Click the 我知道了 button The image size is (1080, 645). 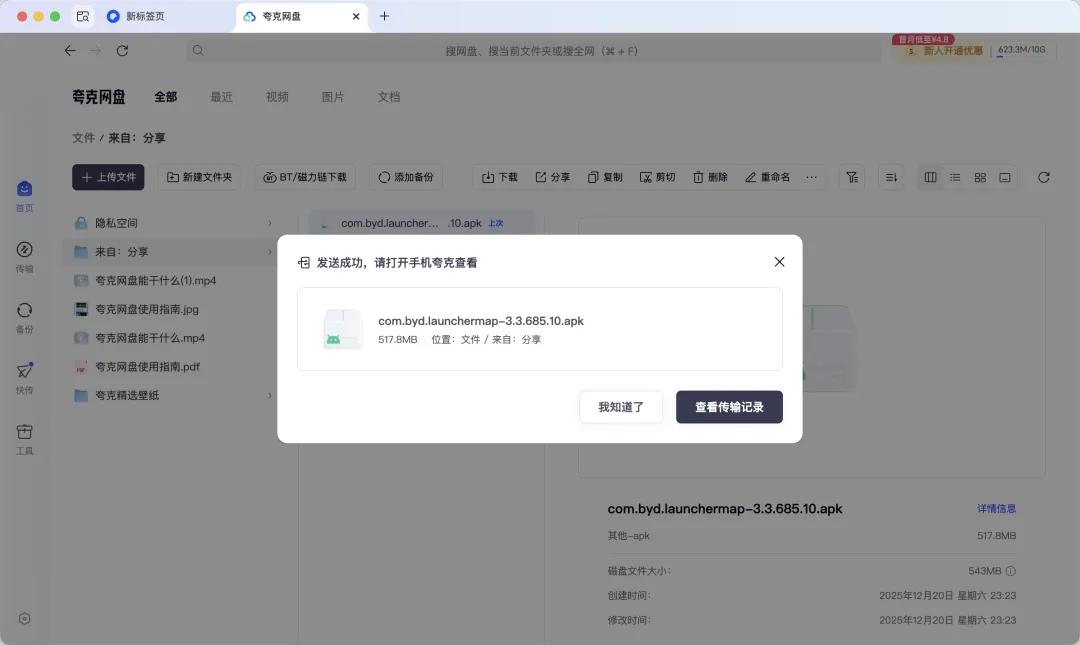coord(621,407)
